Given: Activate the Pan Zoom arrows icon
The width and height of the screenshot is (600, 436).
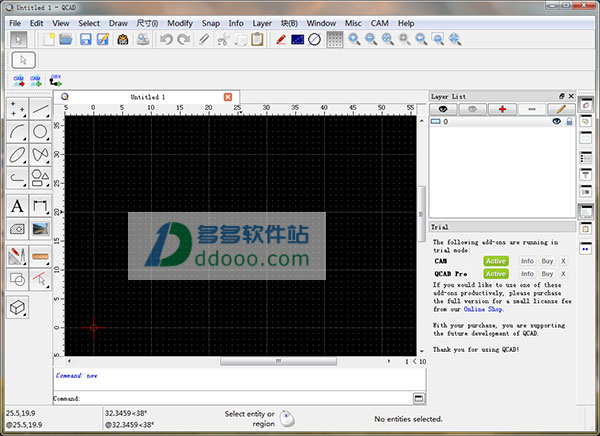Looking at the screenshot, I should (455, 39).
